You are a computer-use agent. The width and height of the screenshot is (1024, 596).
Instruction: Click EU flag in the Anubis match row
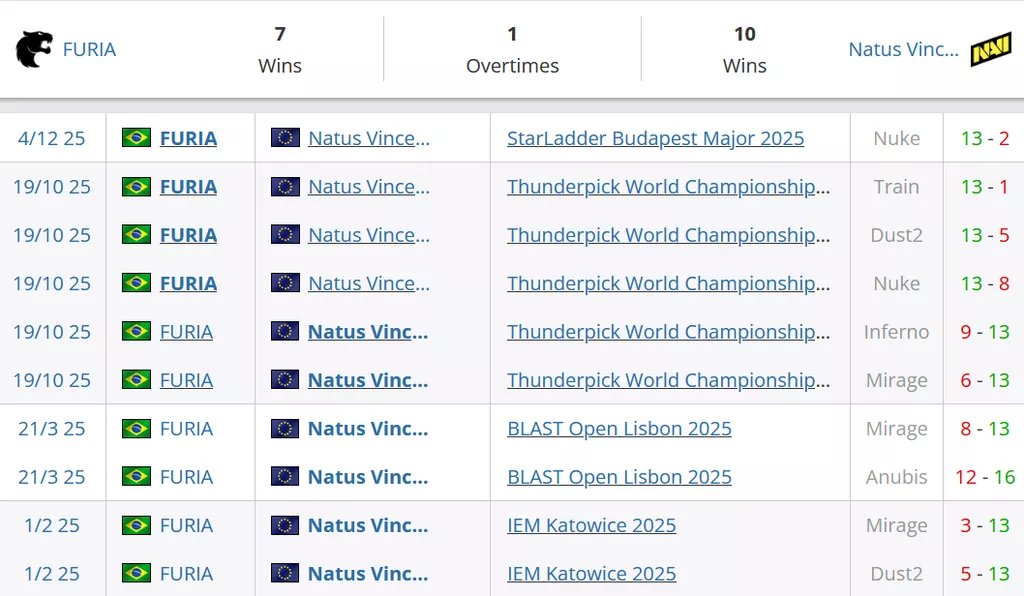point(285,477)
